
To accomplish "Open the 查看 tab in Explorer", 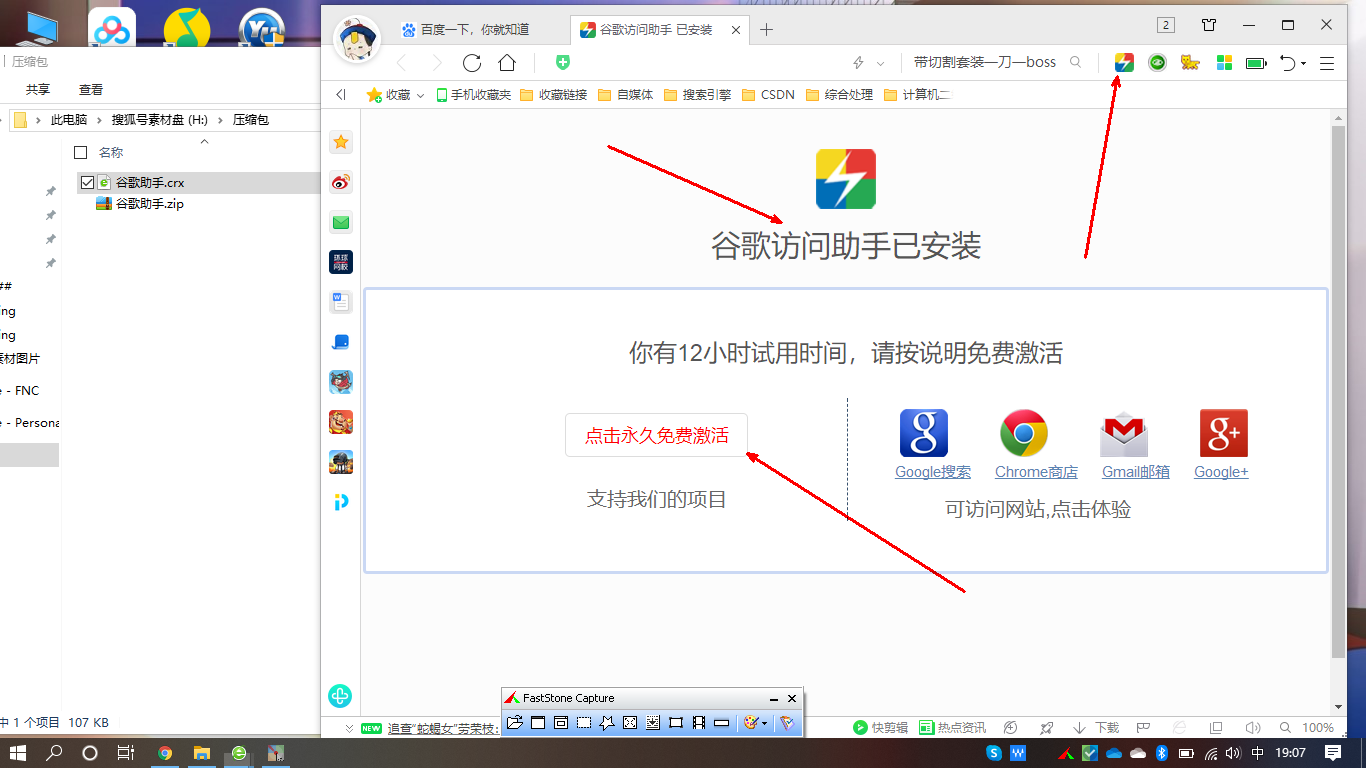I will 91,89.
